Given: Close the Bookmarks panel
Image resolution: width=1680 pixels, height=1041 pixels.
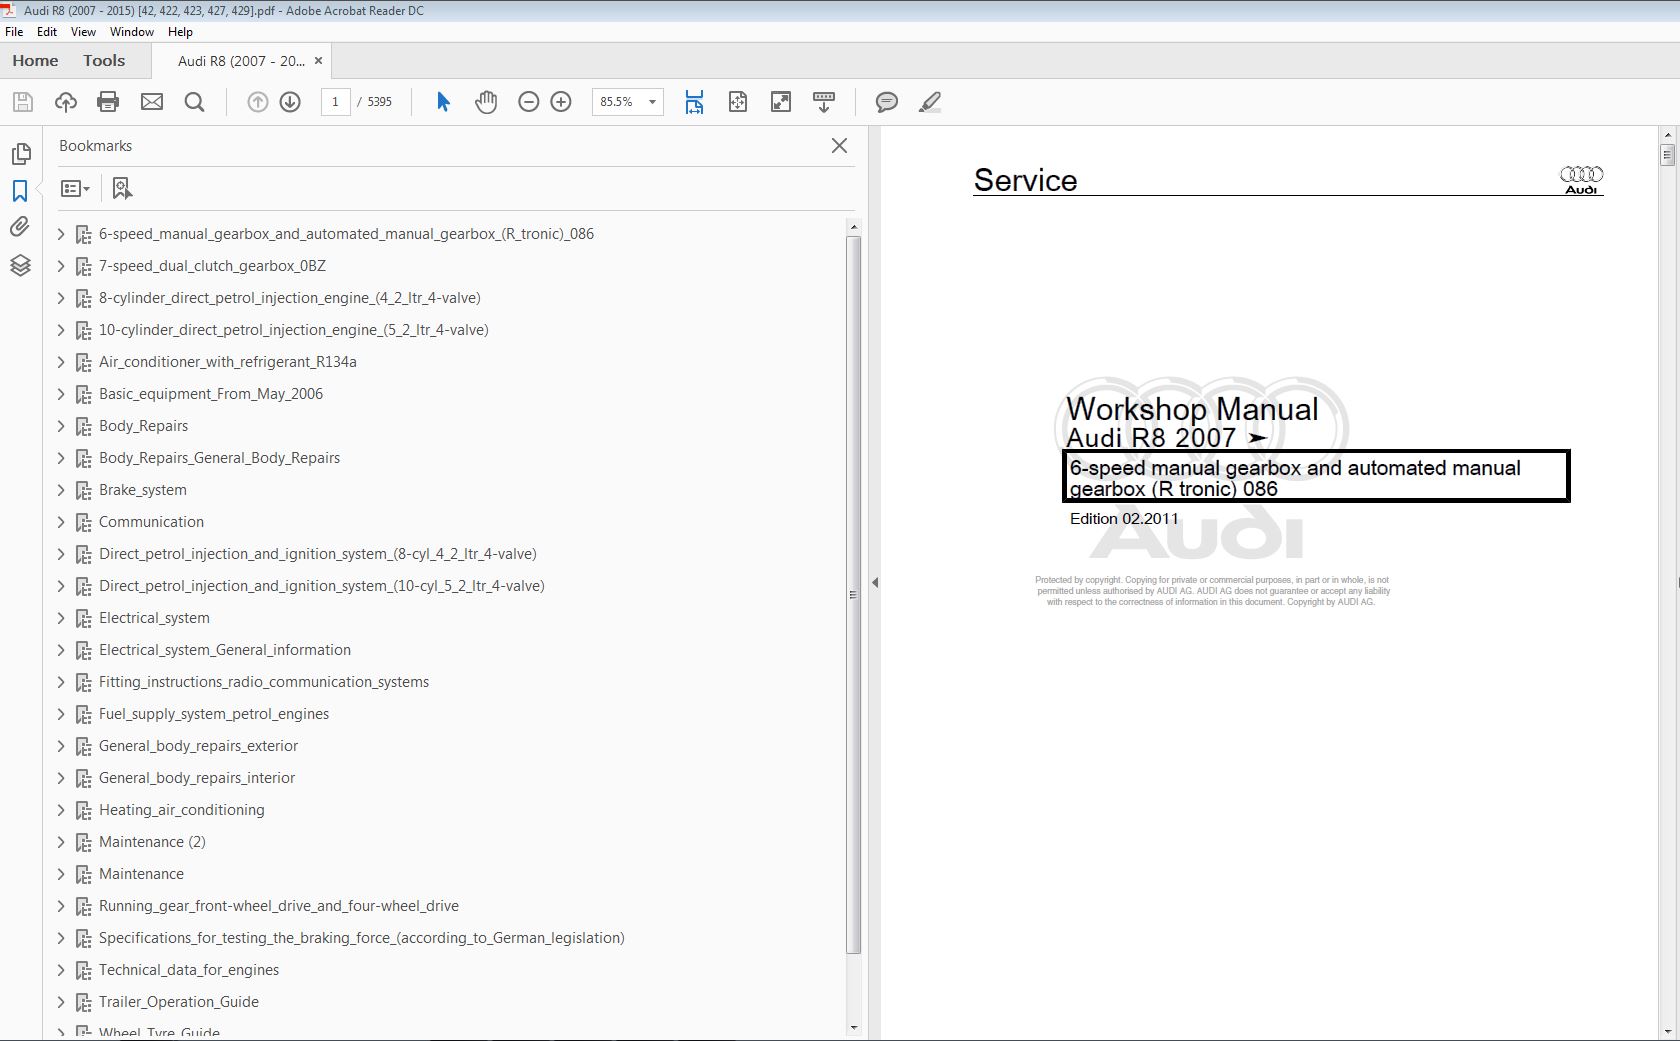Looking at the screenshot, I should point(839,146).
